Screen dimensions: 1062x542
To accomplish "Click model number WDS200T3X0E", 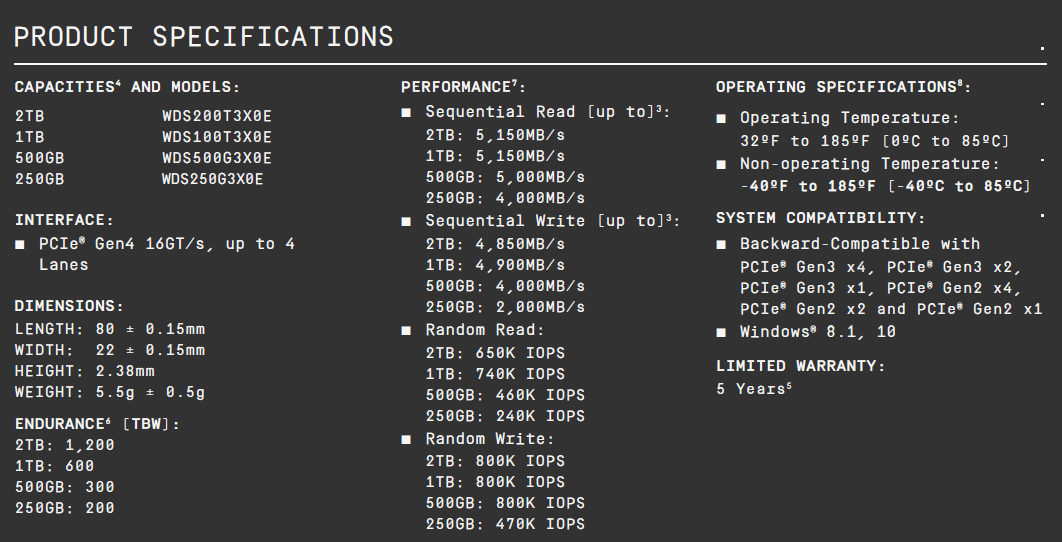I will 217,117.
